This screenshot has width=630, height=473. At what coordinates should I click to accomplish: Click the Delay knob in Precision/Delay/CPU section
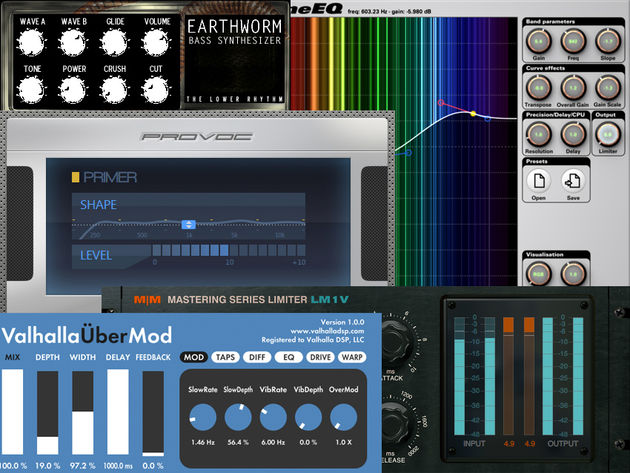coord(573,135)
